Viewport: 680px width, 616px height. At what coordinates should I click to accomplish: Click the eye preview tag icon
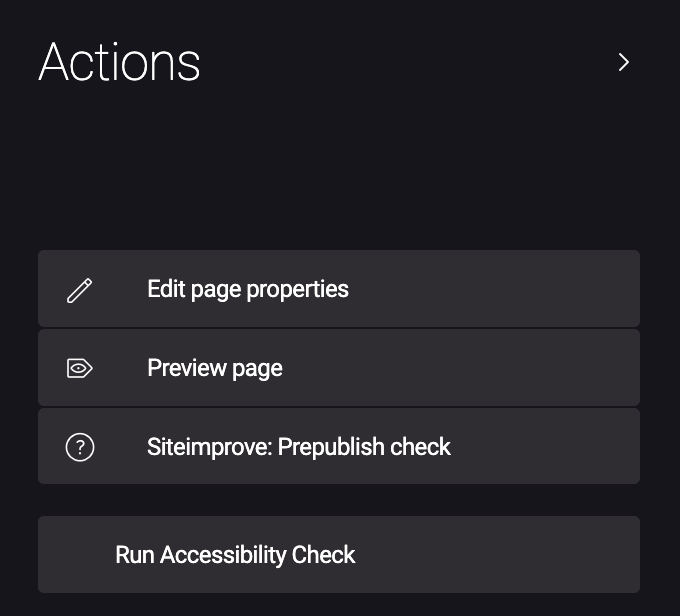(x=79, y=368)
